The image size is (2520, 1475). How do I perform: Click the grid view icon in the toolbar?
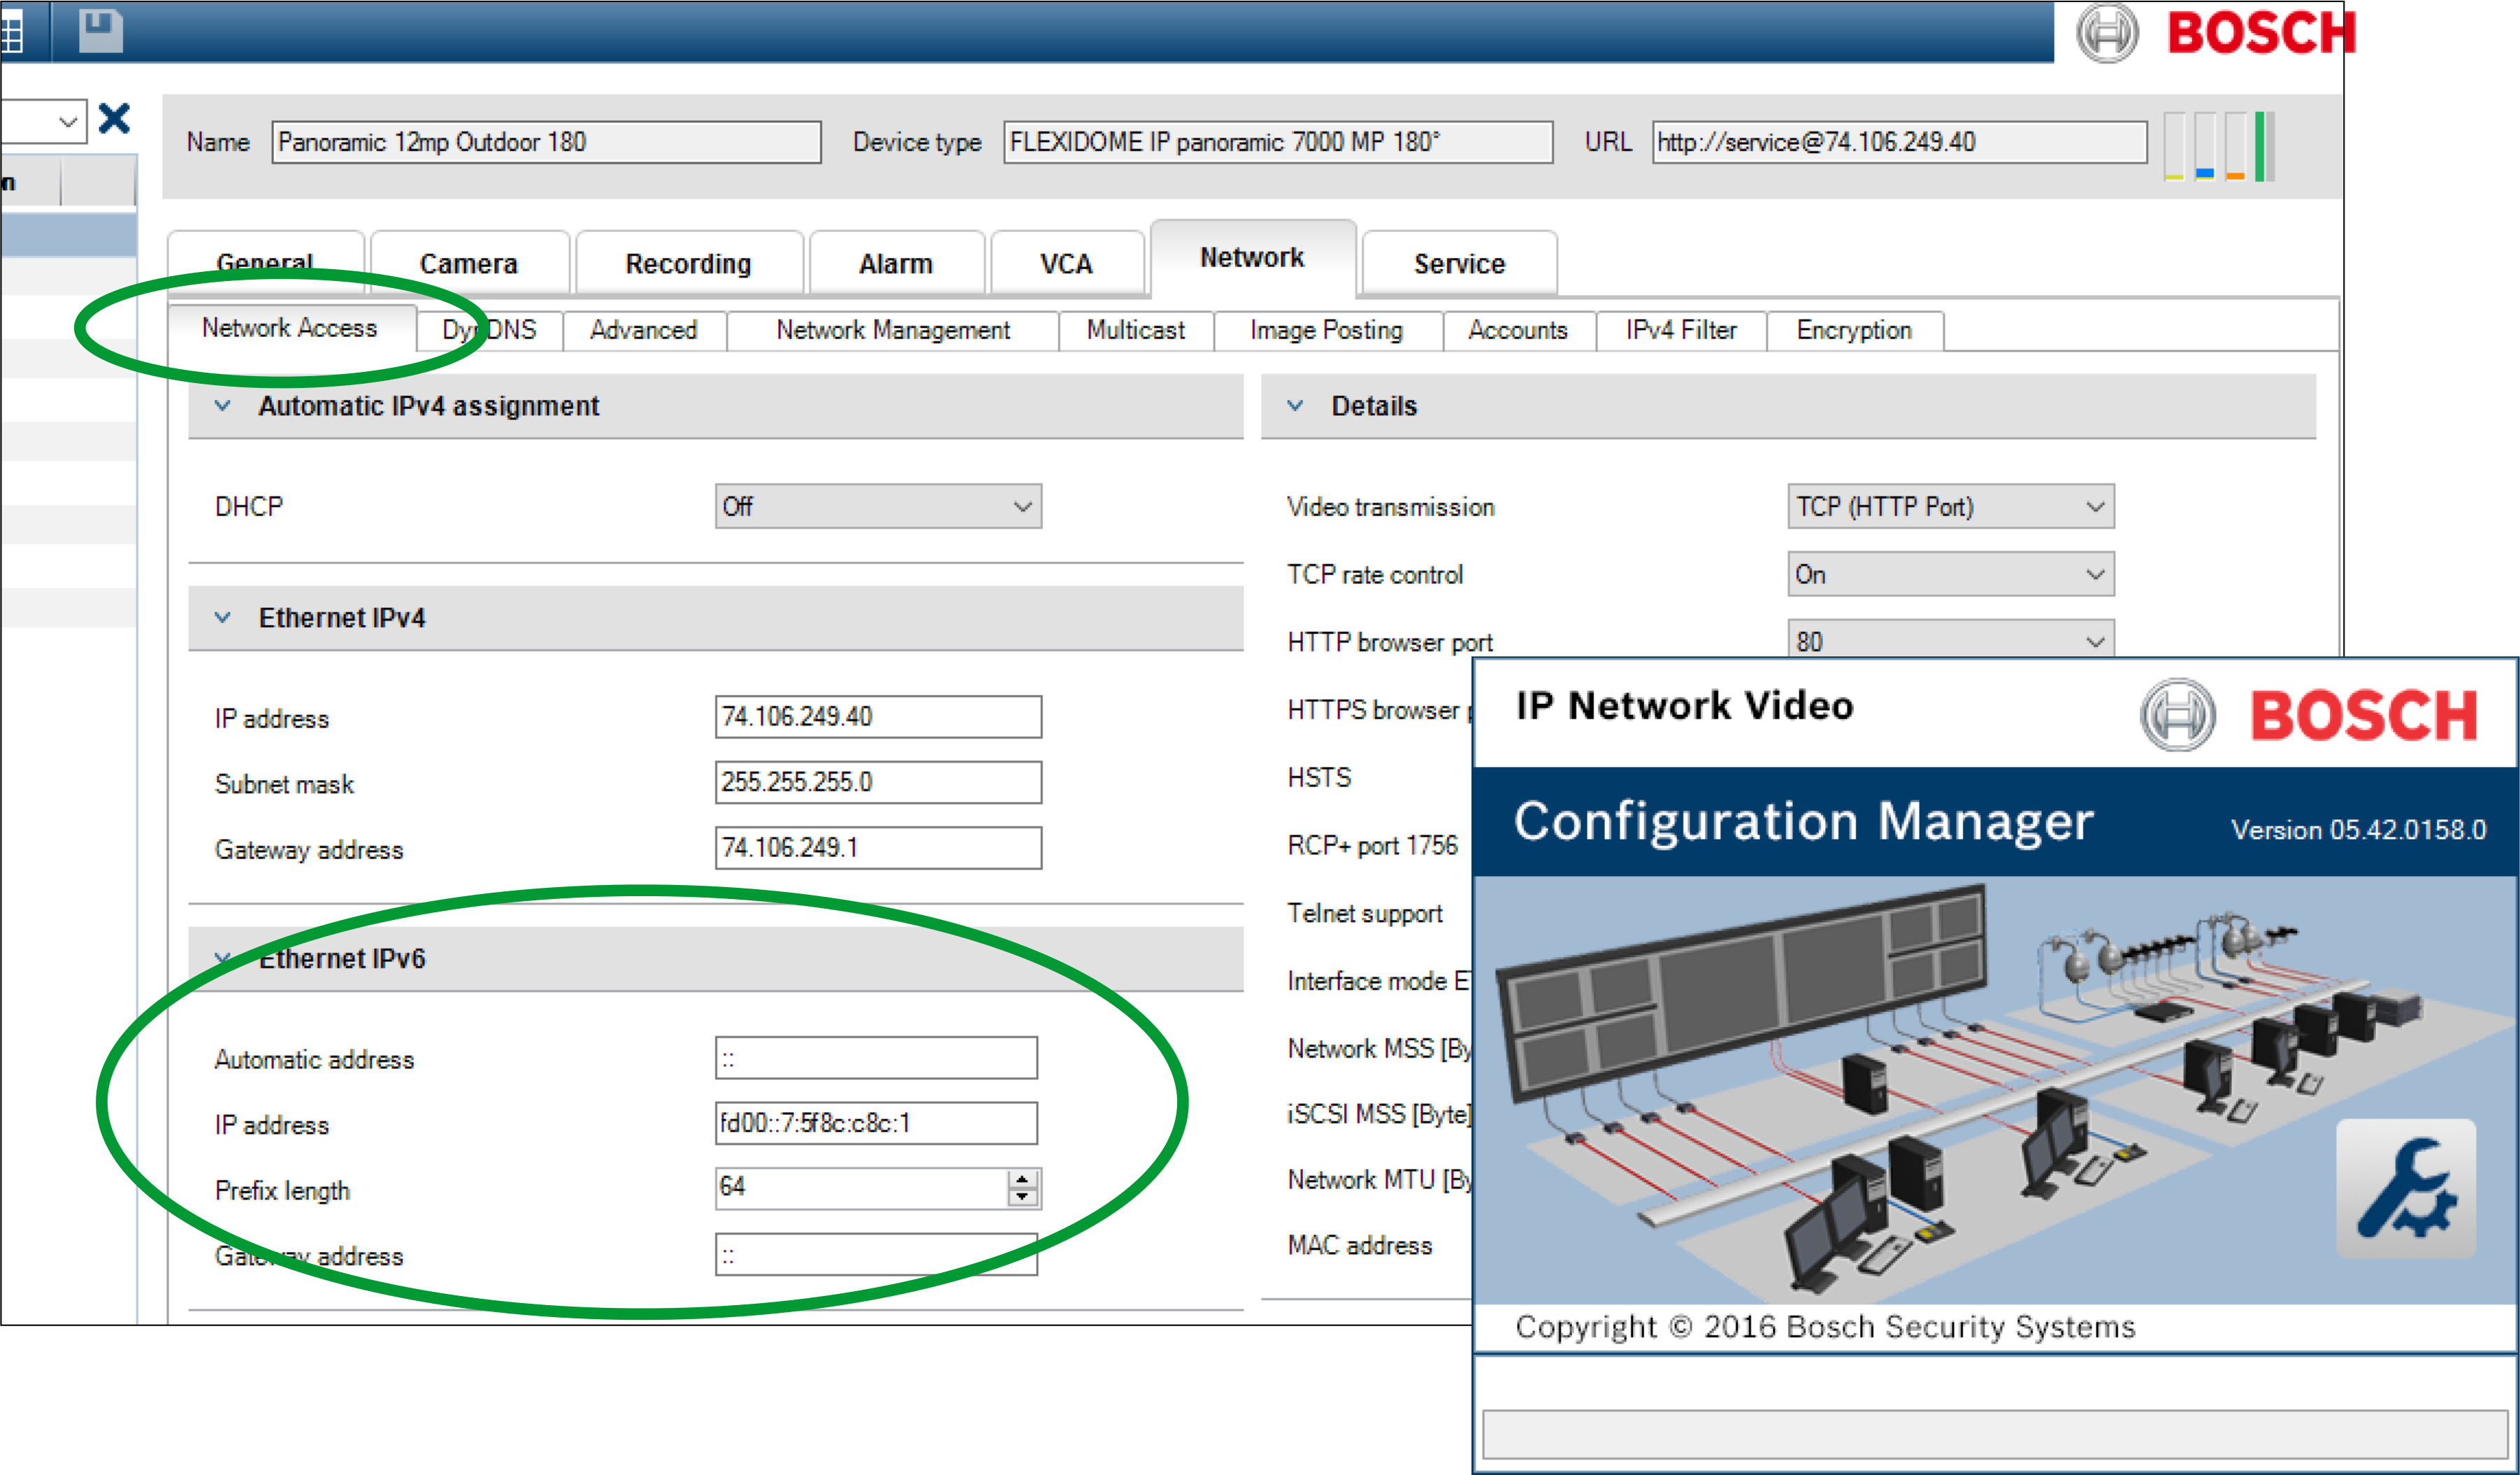click(x=11, y=32)
